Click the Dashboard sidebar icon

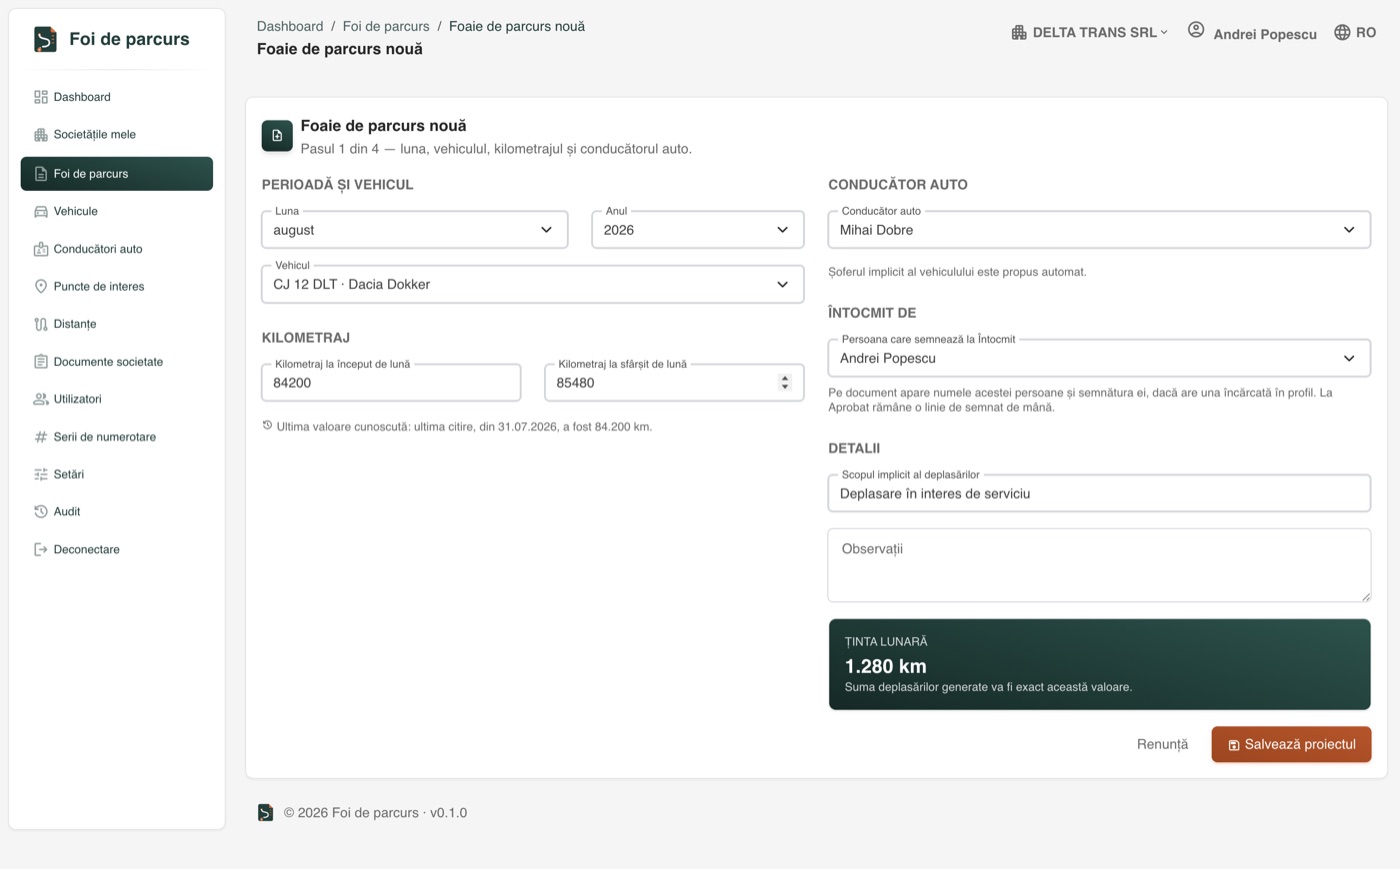click(41, 97)
